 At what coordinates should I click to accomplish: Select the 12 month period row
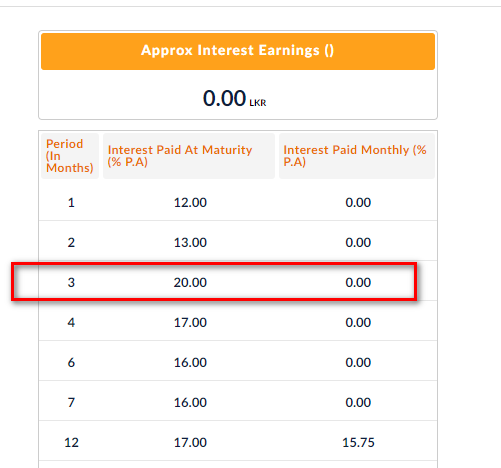[x=238, y=442]
